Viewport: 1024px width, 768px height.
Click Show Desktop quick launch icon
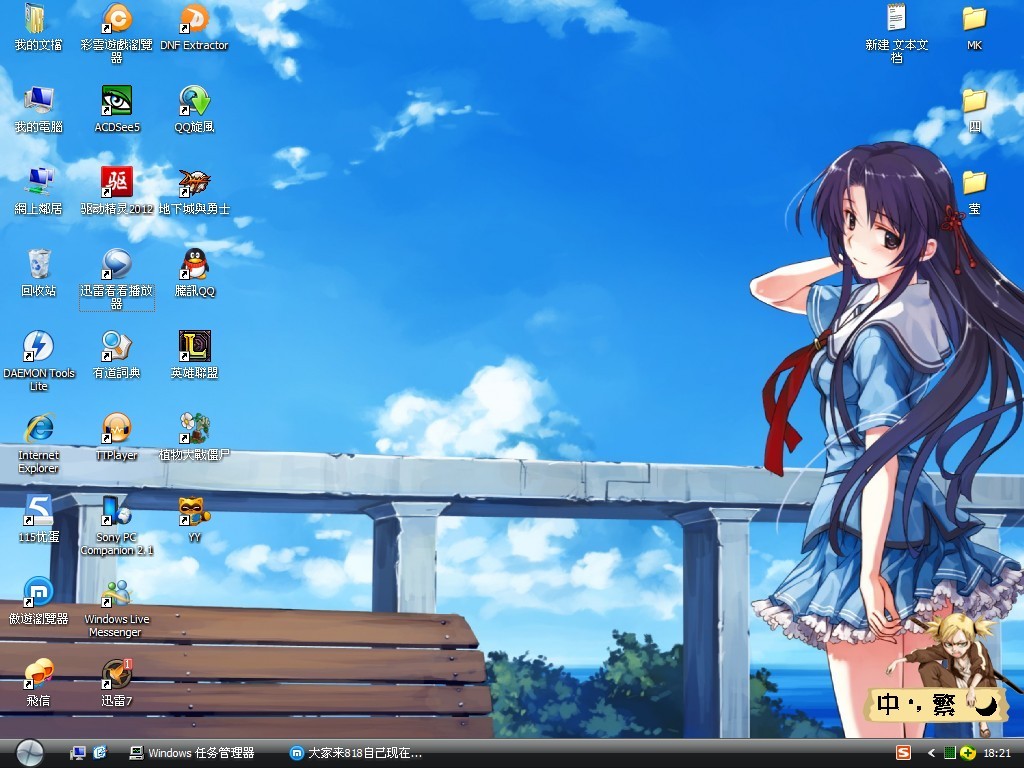tap(78, 753)
